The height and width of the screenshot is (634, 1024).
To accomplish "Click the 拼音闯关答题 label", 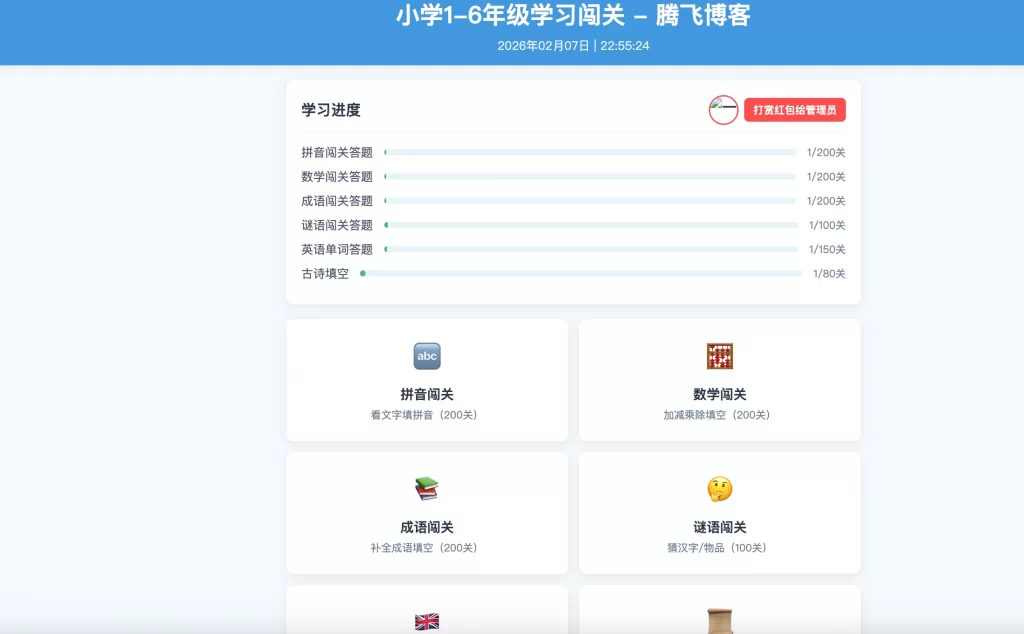I will point(337,152).
